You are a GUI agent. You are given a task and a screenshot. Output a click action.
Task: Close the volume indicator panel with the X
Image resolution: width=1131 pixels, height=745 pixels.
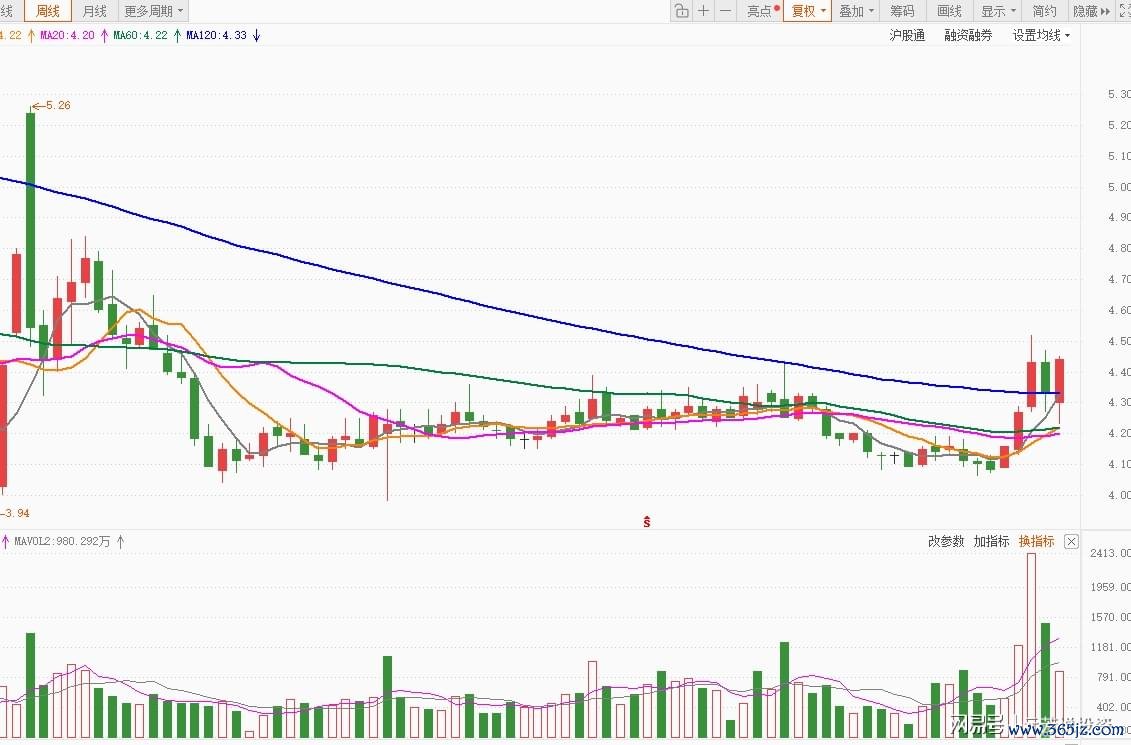[x=1071, y=541]
